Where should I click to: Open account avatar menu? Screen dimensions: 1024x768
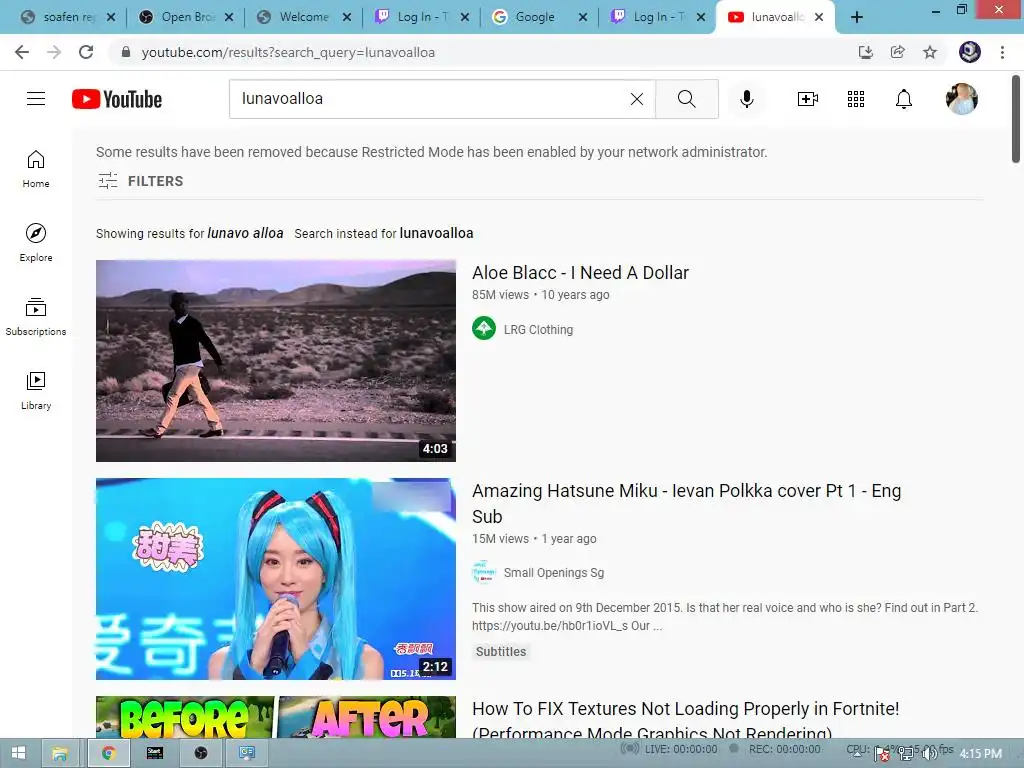[962, 99]
